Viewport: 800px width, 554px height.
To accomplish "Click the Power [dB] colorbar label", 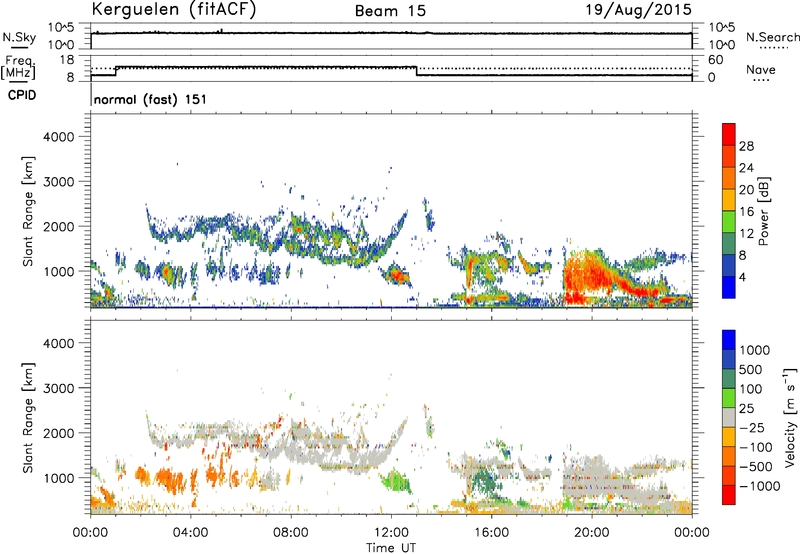I will point(763,211).
